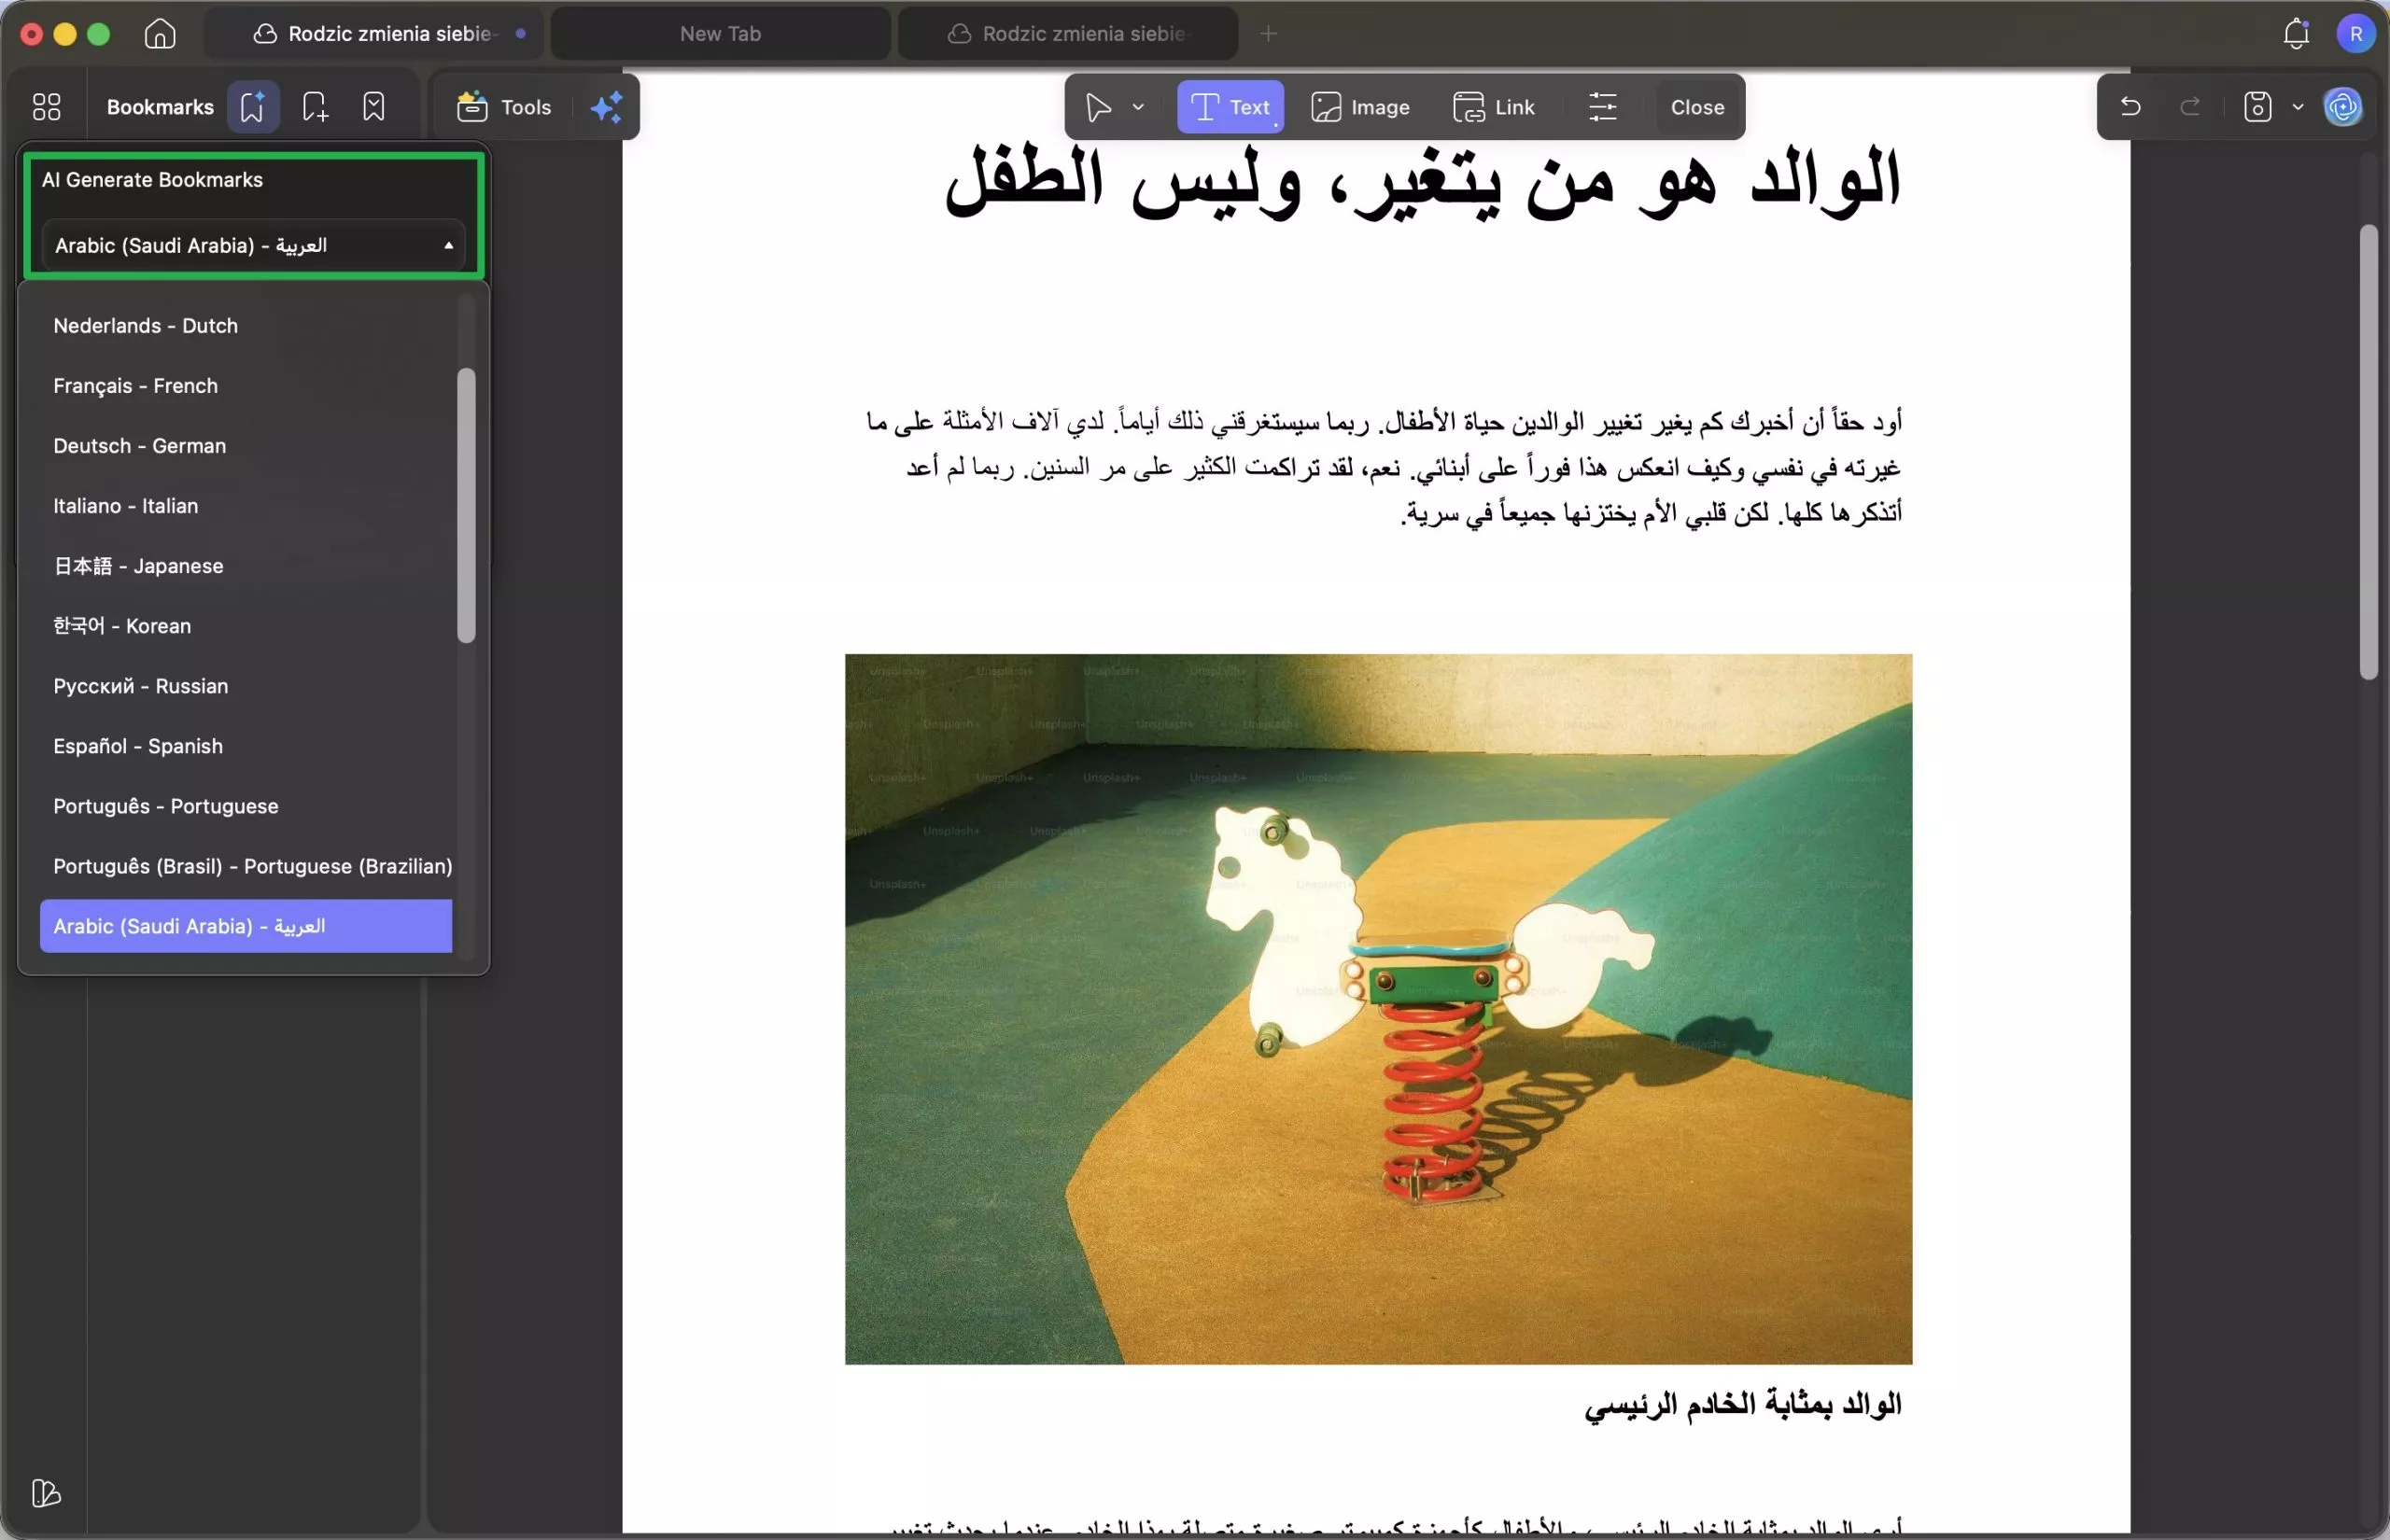Switch to the New Tab tab
This screenshot has height=1540, width=2390.
[x=720, y=34]
